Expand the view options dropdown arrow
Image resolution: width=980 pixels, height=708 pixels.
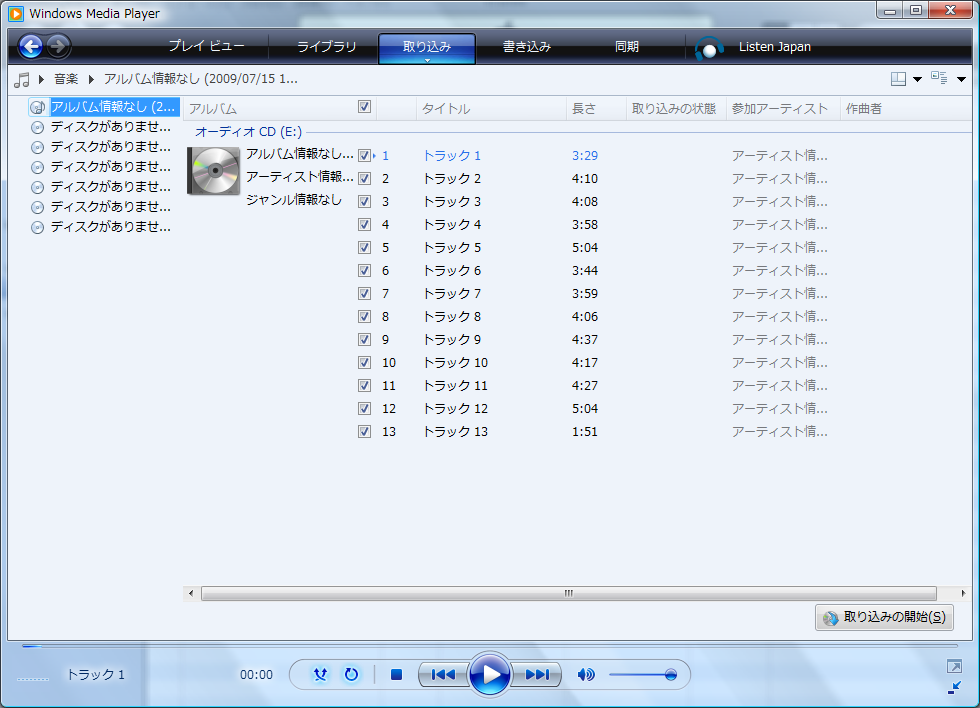(961, 79)
